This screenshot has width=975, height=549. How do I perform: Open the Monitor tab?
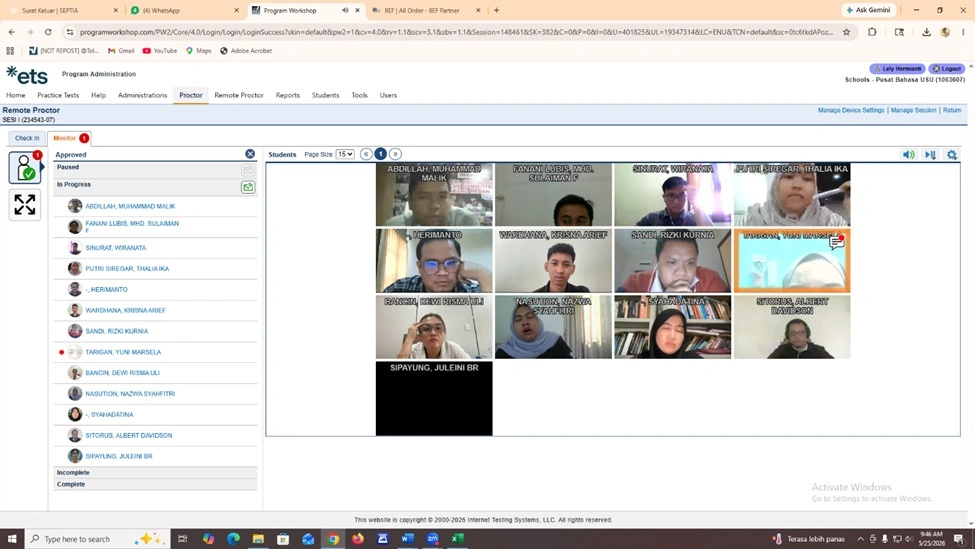[70, 138]
